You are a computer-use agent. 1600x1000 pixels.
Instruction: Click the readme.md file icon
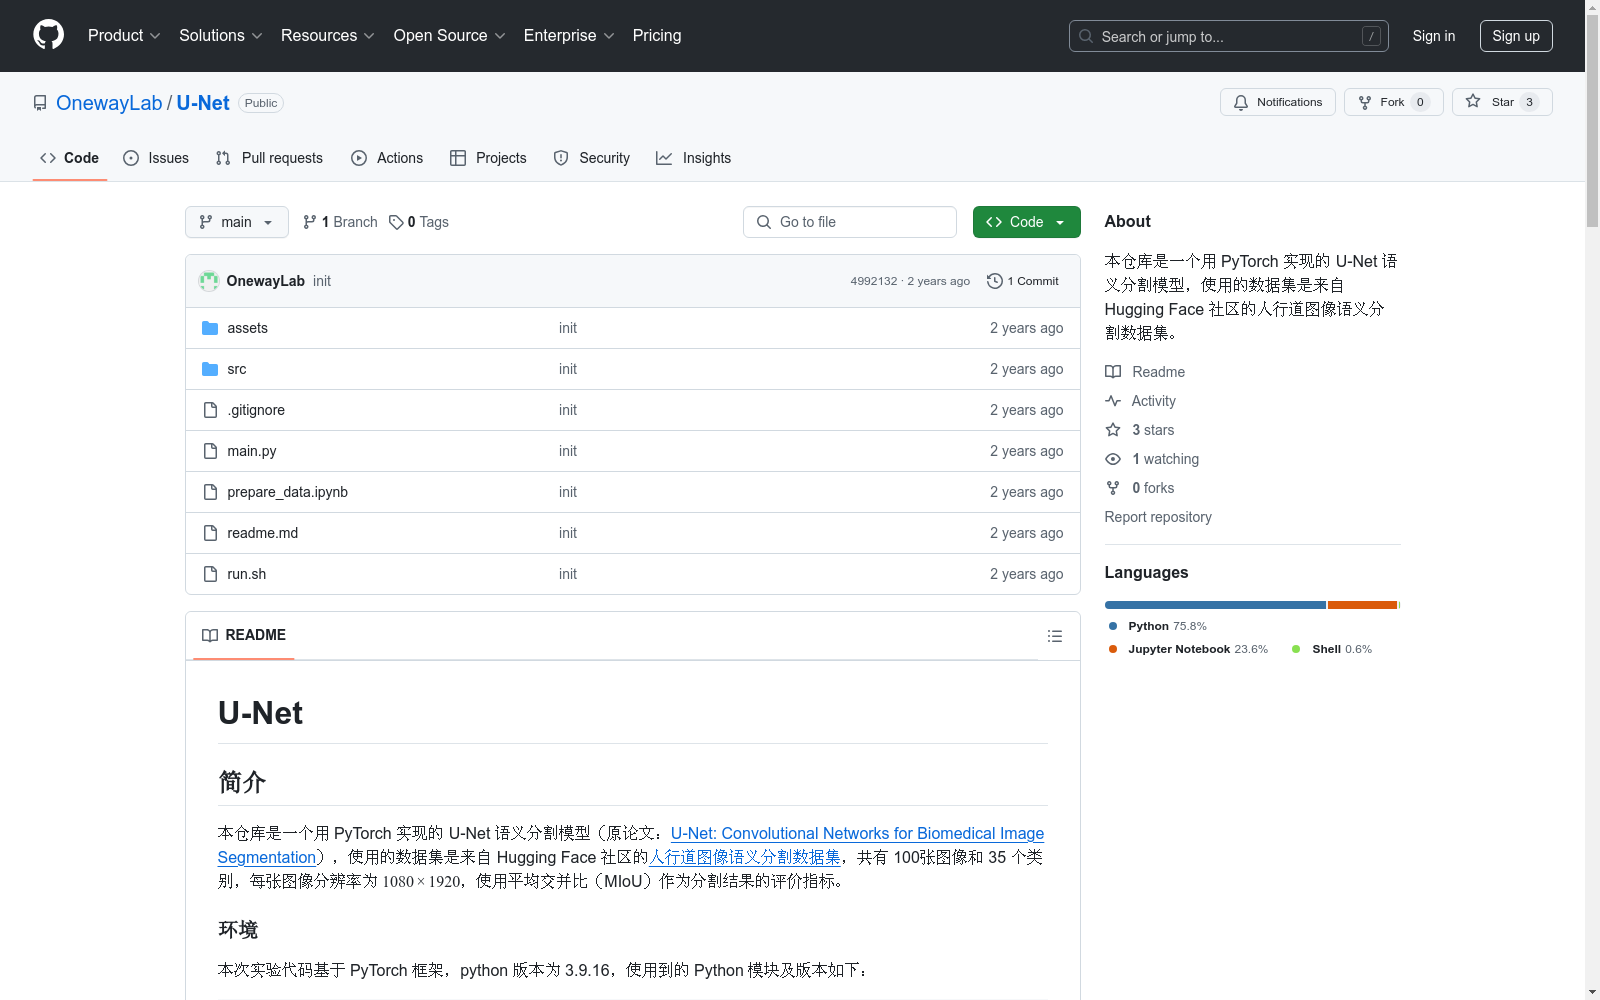pyautogui.click(x=210, y=533)
